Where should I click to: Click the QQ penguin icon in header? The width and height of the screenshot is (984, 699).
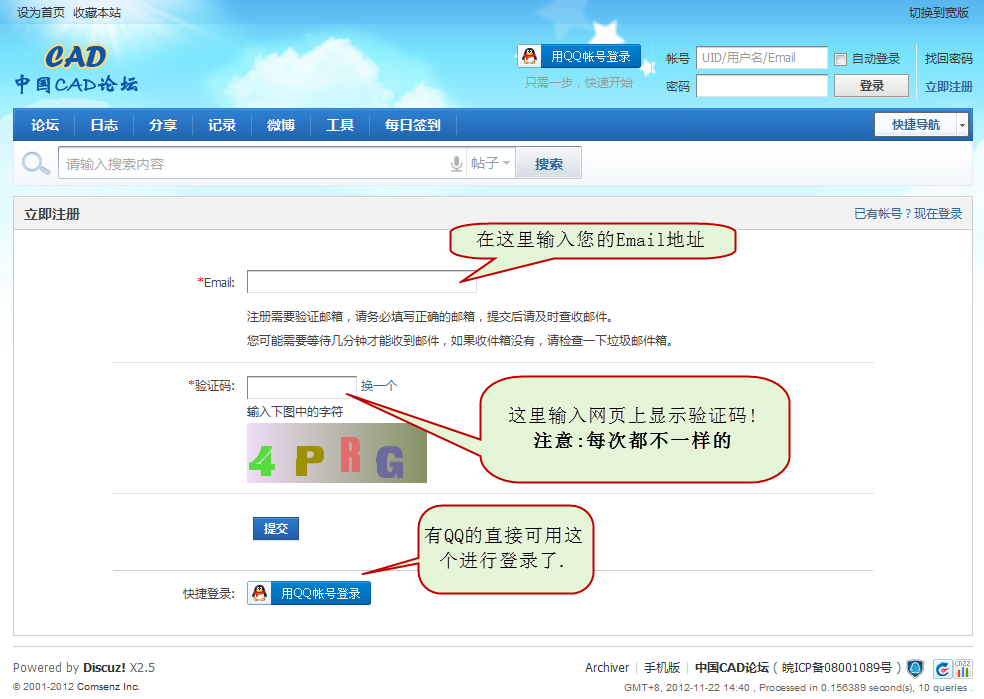click(x=530, y=56)
